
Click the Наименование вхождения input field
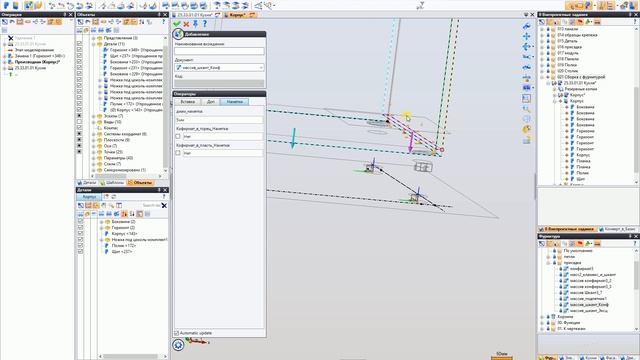coord(219,51)
